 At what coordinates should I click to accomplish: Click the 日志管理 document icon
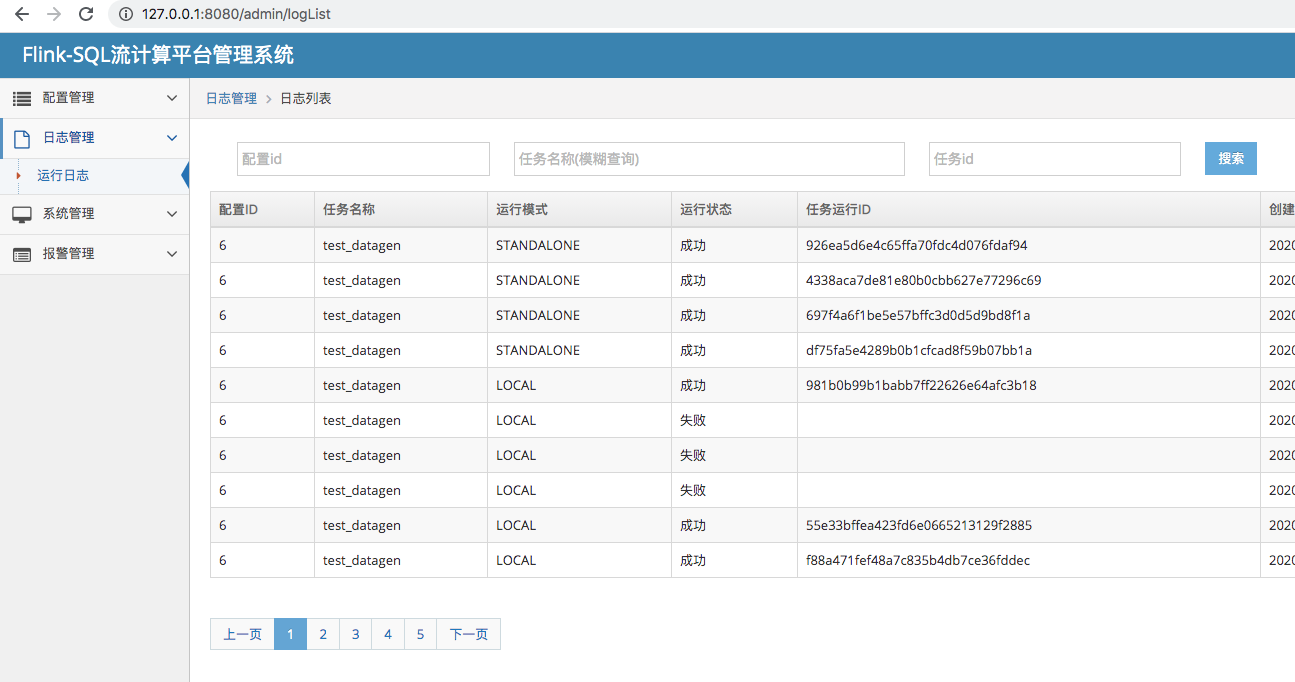[x=23, y=137]
